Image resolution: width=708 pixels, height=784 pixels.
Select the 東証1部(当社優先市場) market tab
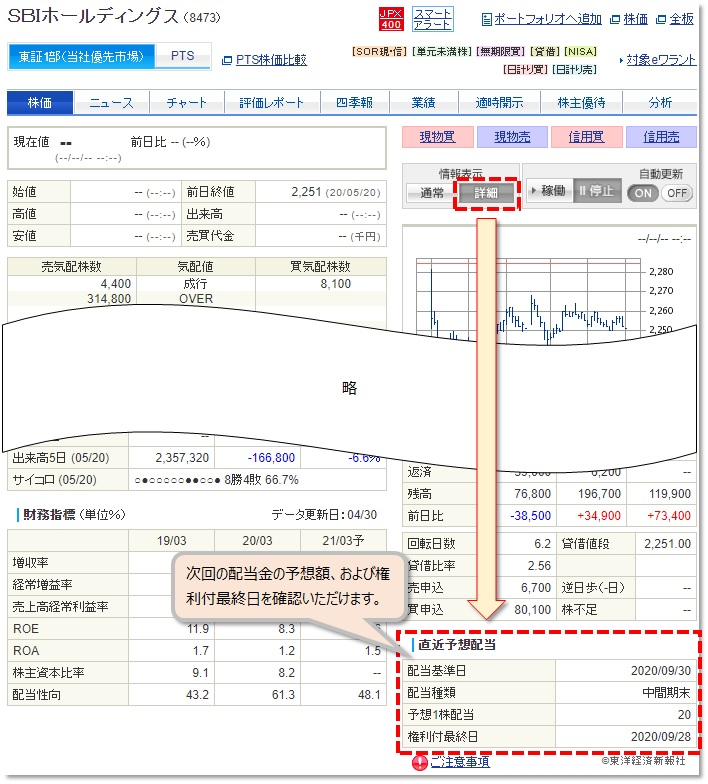click(82, 56)
